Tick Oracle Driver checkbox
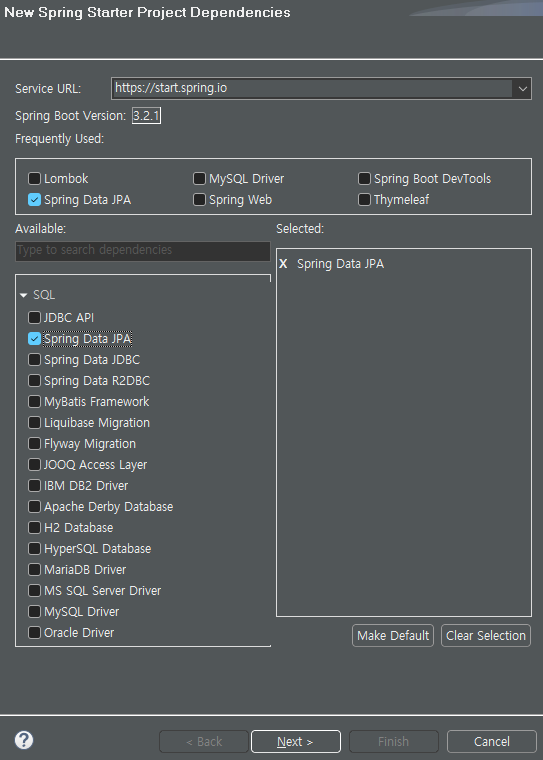543x760 pixels. click(x=34, y=633)
